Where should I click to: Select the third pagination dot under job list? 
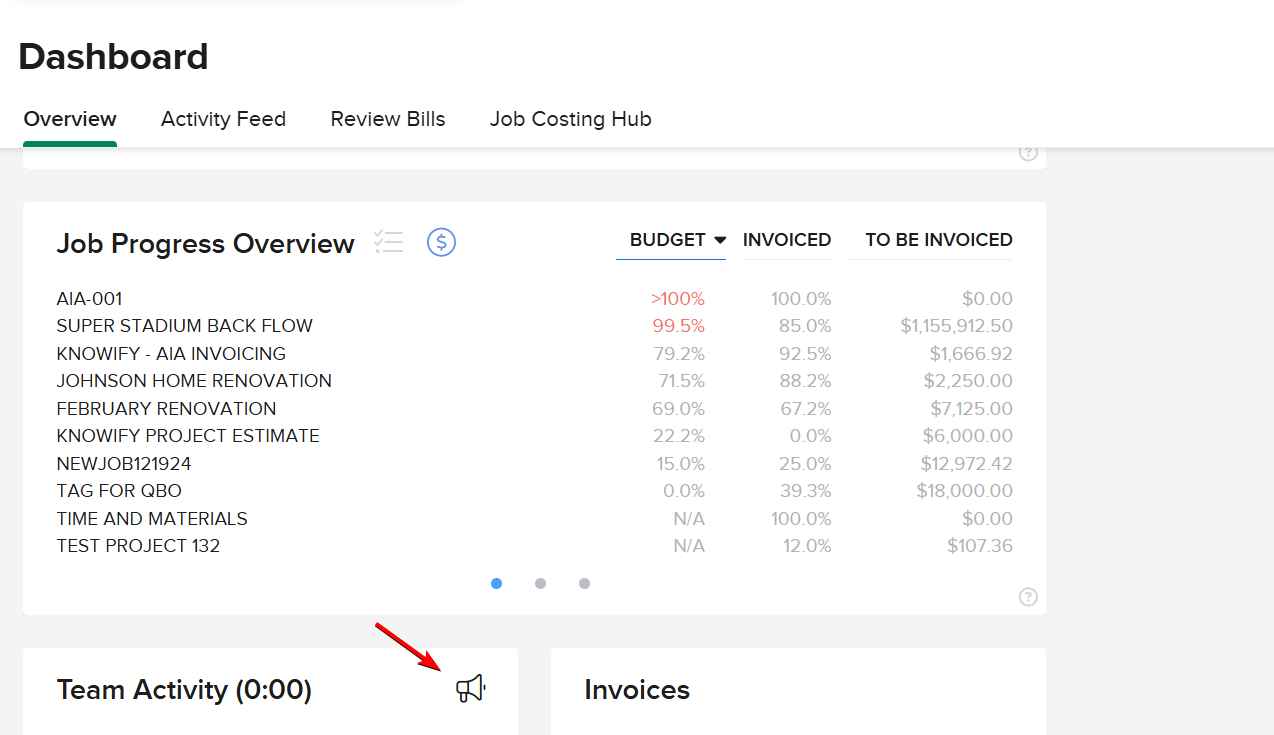click(584, 583)
